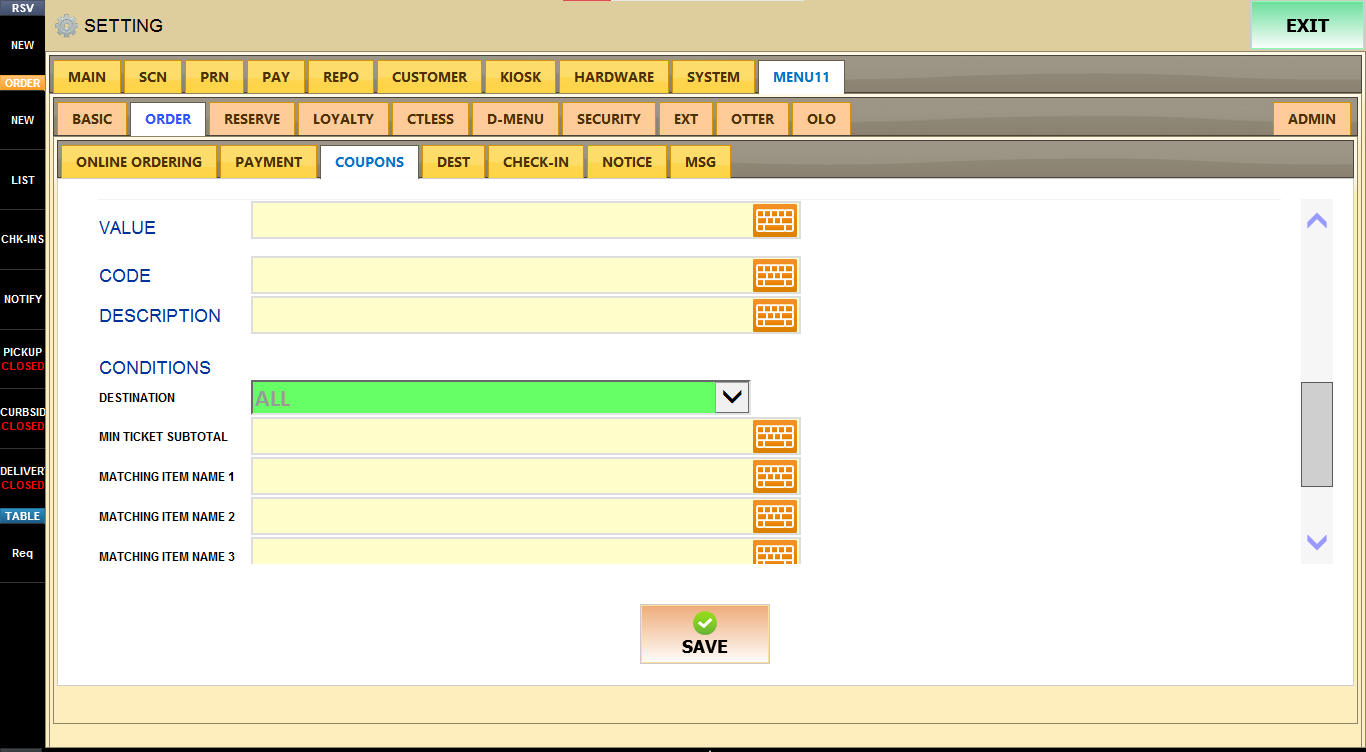Click the vertical scrollbar thumb
1366x752 pixels.
(1317, 434)
